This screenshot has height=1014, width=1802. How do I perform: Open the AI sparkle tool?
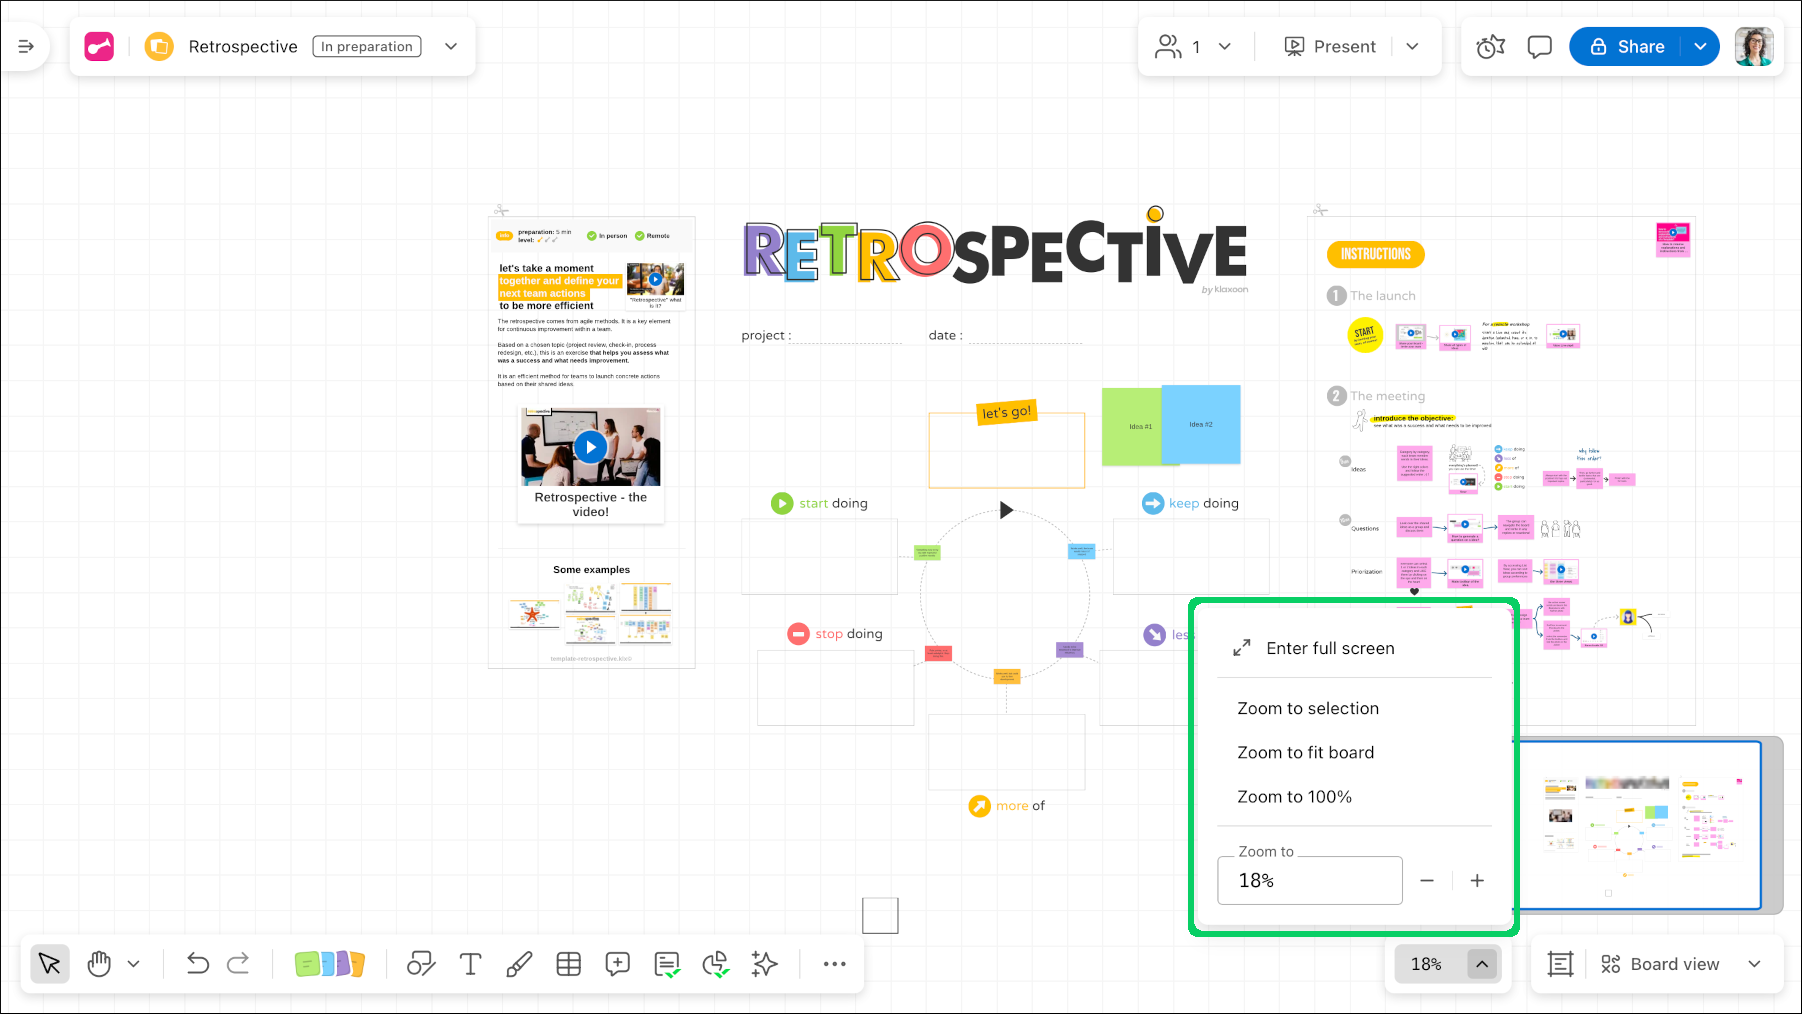765,964
